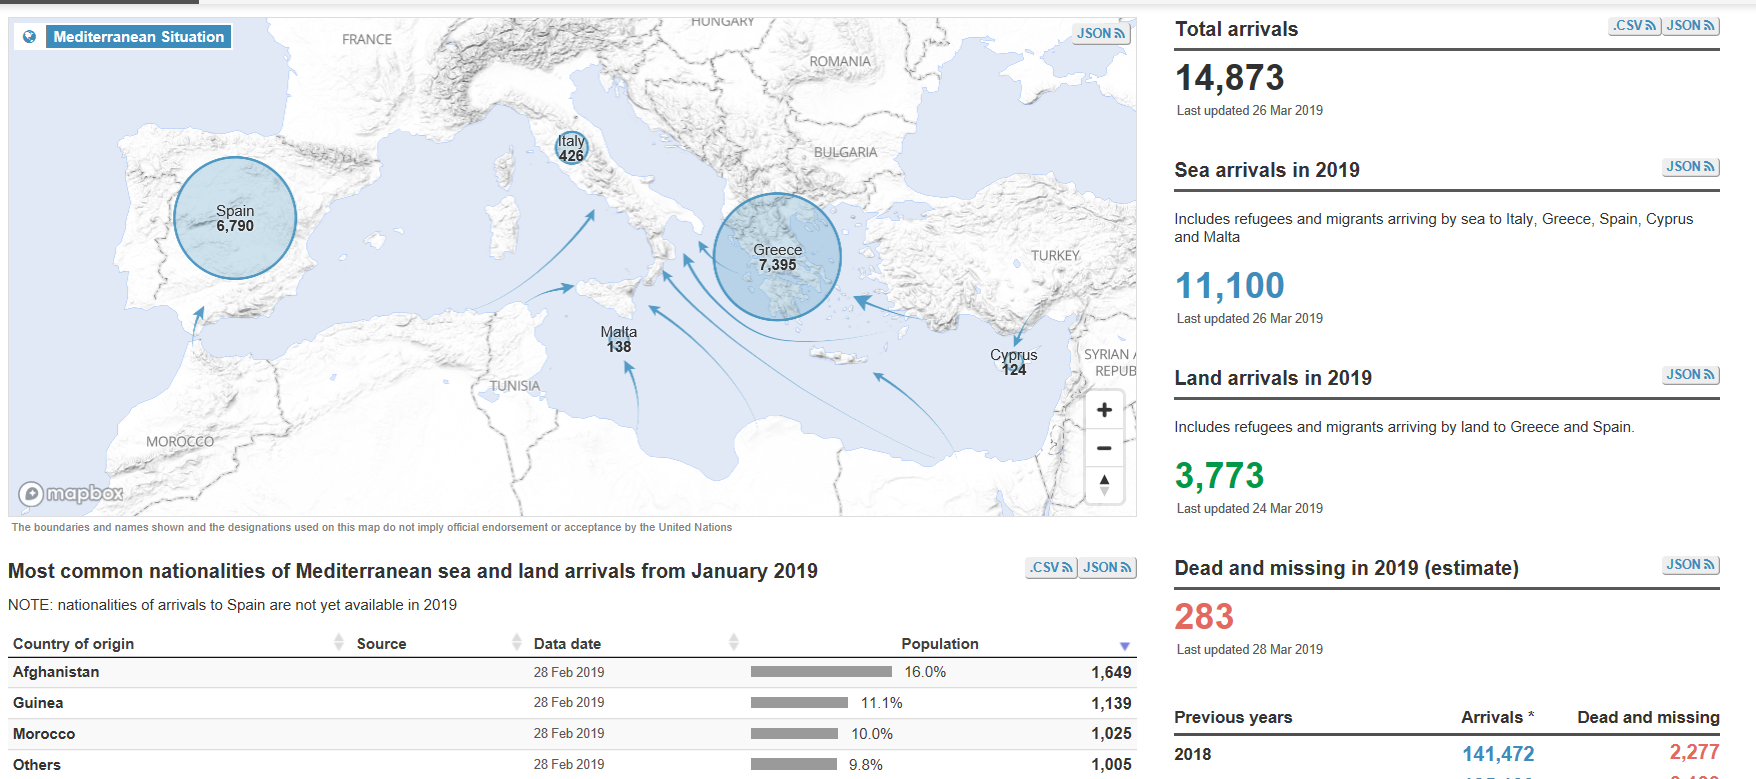Click the 2018 year row label

1192,754
